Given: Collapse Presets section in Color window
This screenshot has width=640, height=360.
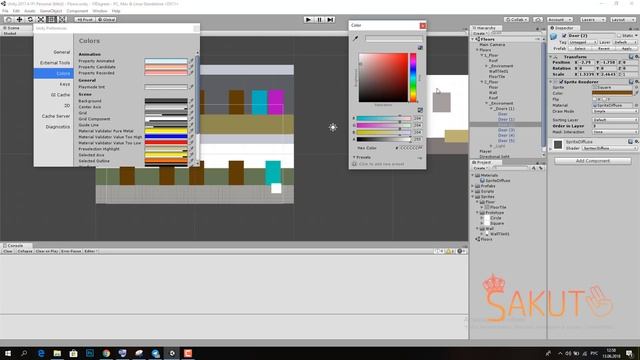Looking at the screenshot, I should (354, 157).
